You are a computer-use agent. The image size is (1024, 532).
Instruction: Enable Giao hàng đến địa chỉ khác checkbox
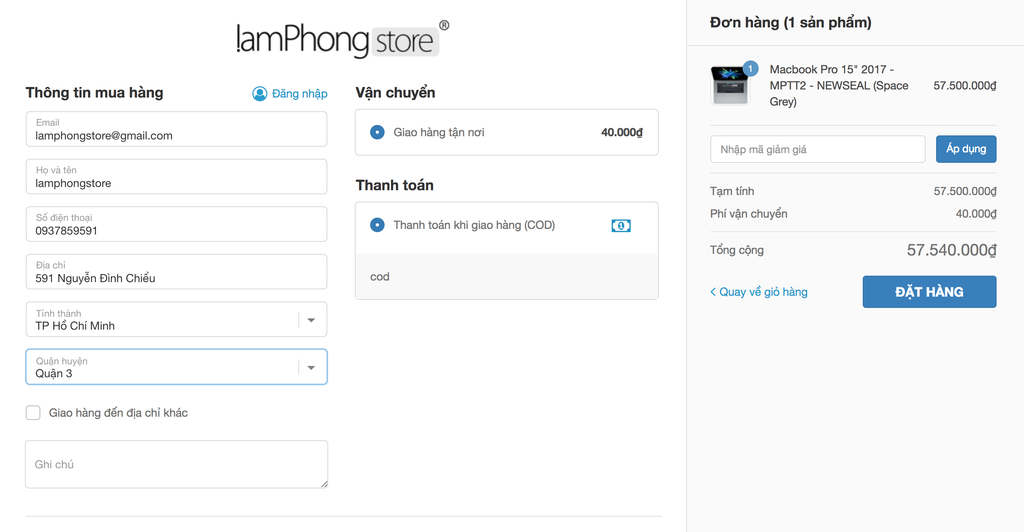coord(33,413)
